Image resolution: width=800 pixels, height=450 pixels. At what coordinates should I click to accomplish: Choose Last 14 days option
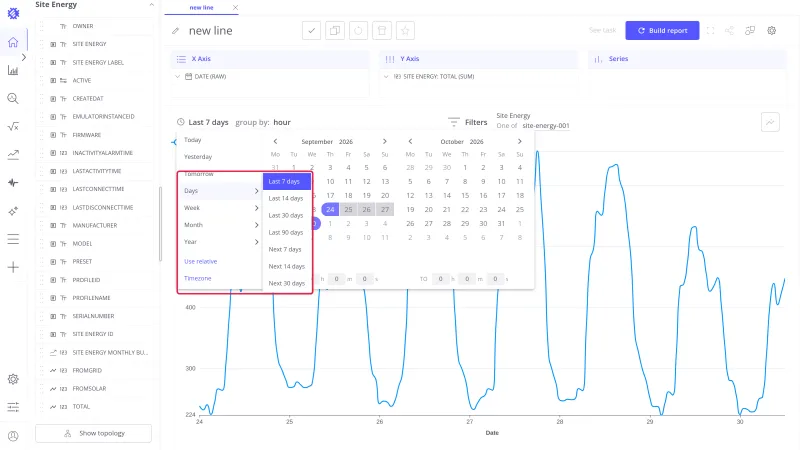click(x=287, y=198)
